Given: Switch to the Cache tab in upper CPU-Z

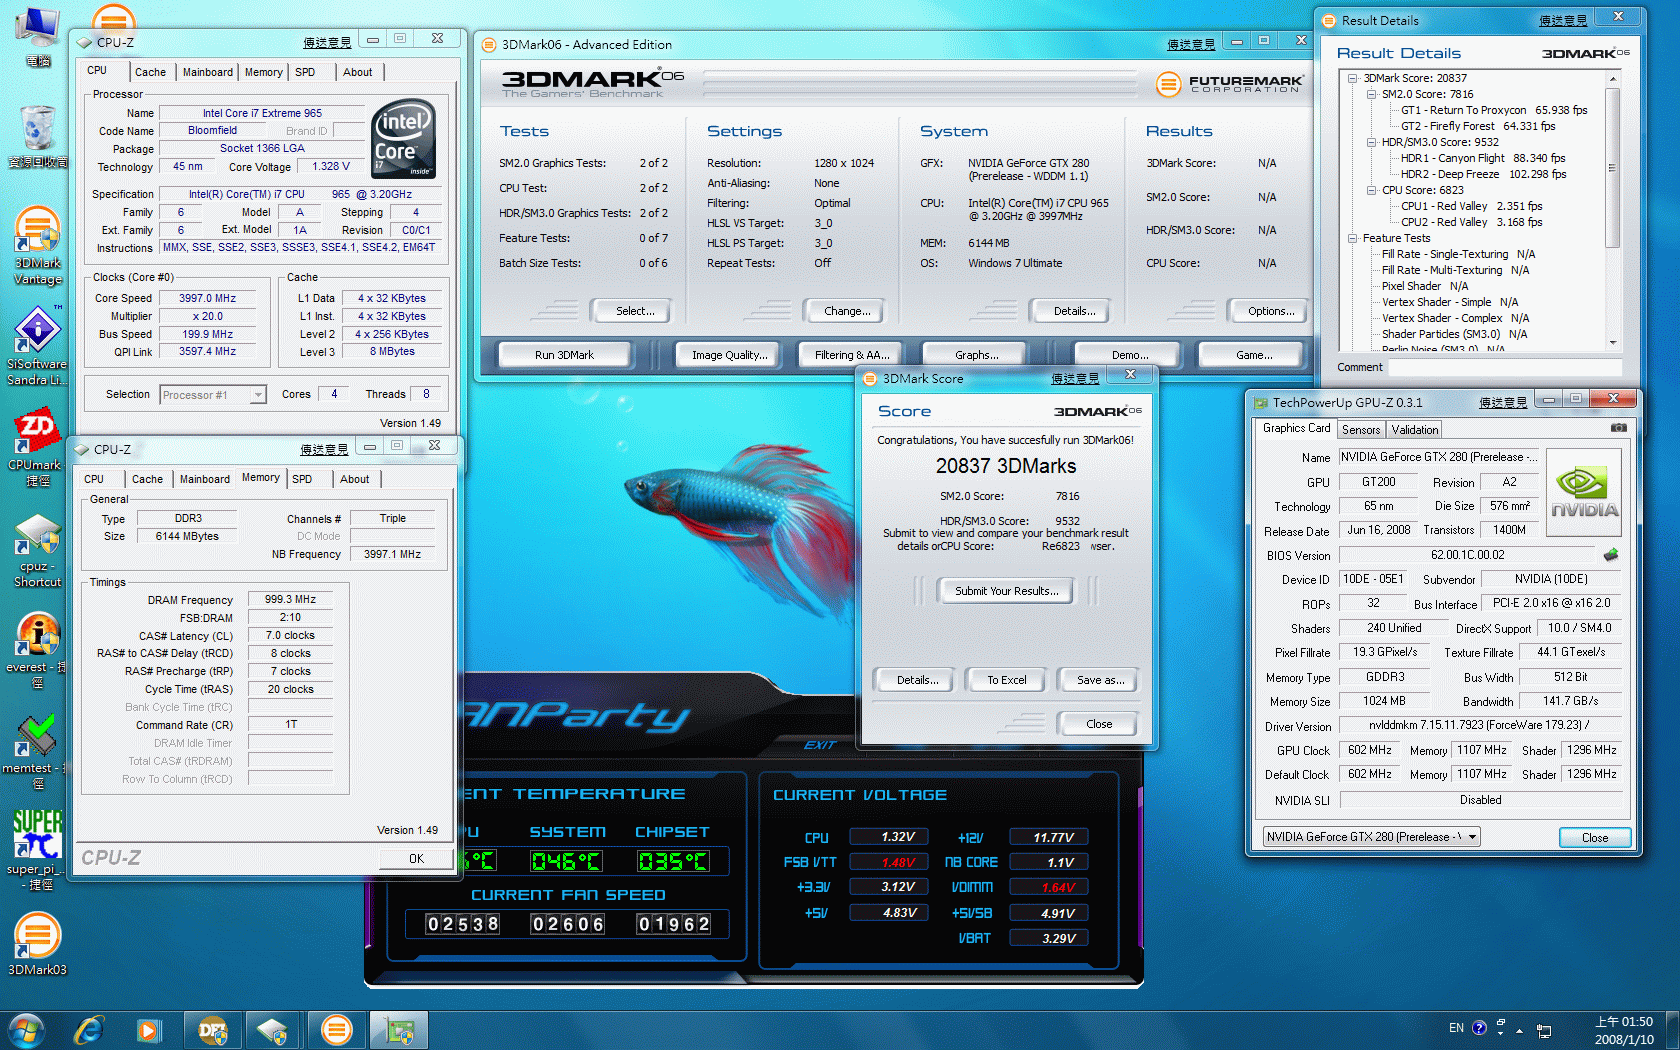Looking at the screenshot, I should (x=150, y=72).
